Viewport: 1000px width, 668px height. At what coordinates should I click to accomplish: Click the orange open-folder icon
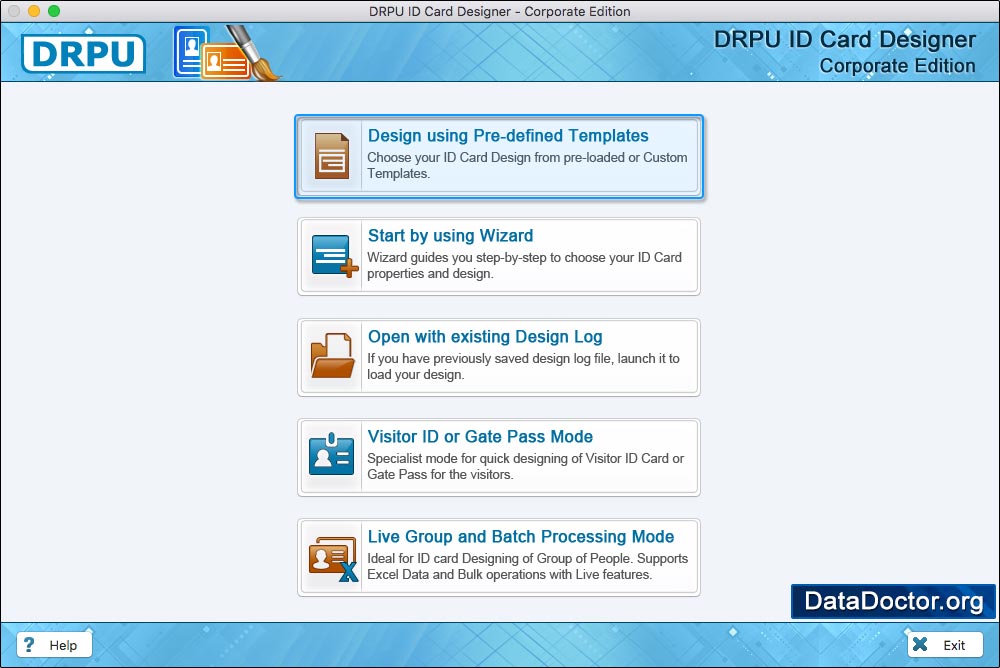[332, 355]
